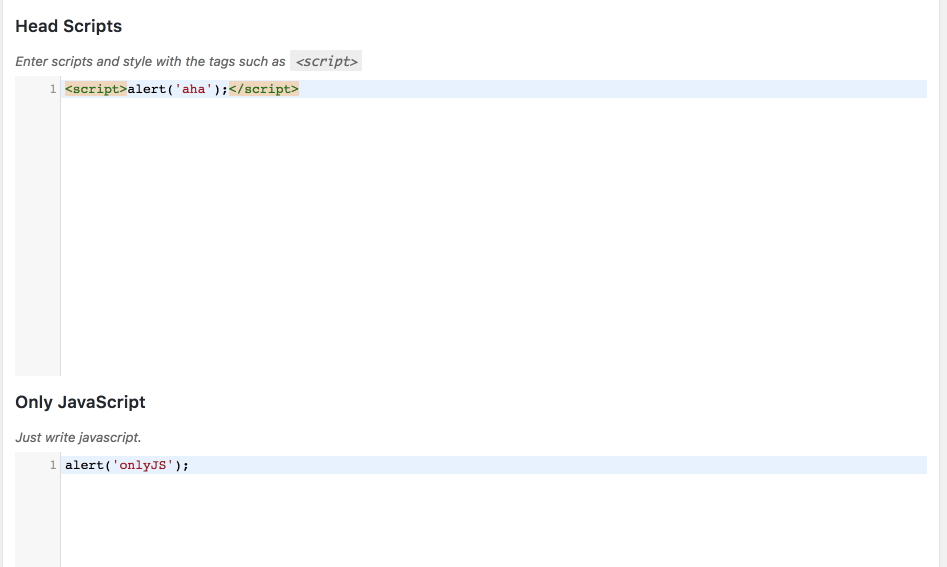Select line number 1 in Only JavaScript editor
947x567 pixels.
tap(53, 465)
